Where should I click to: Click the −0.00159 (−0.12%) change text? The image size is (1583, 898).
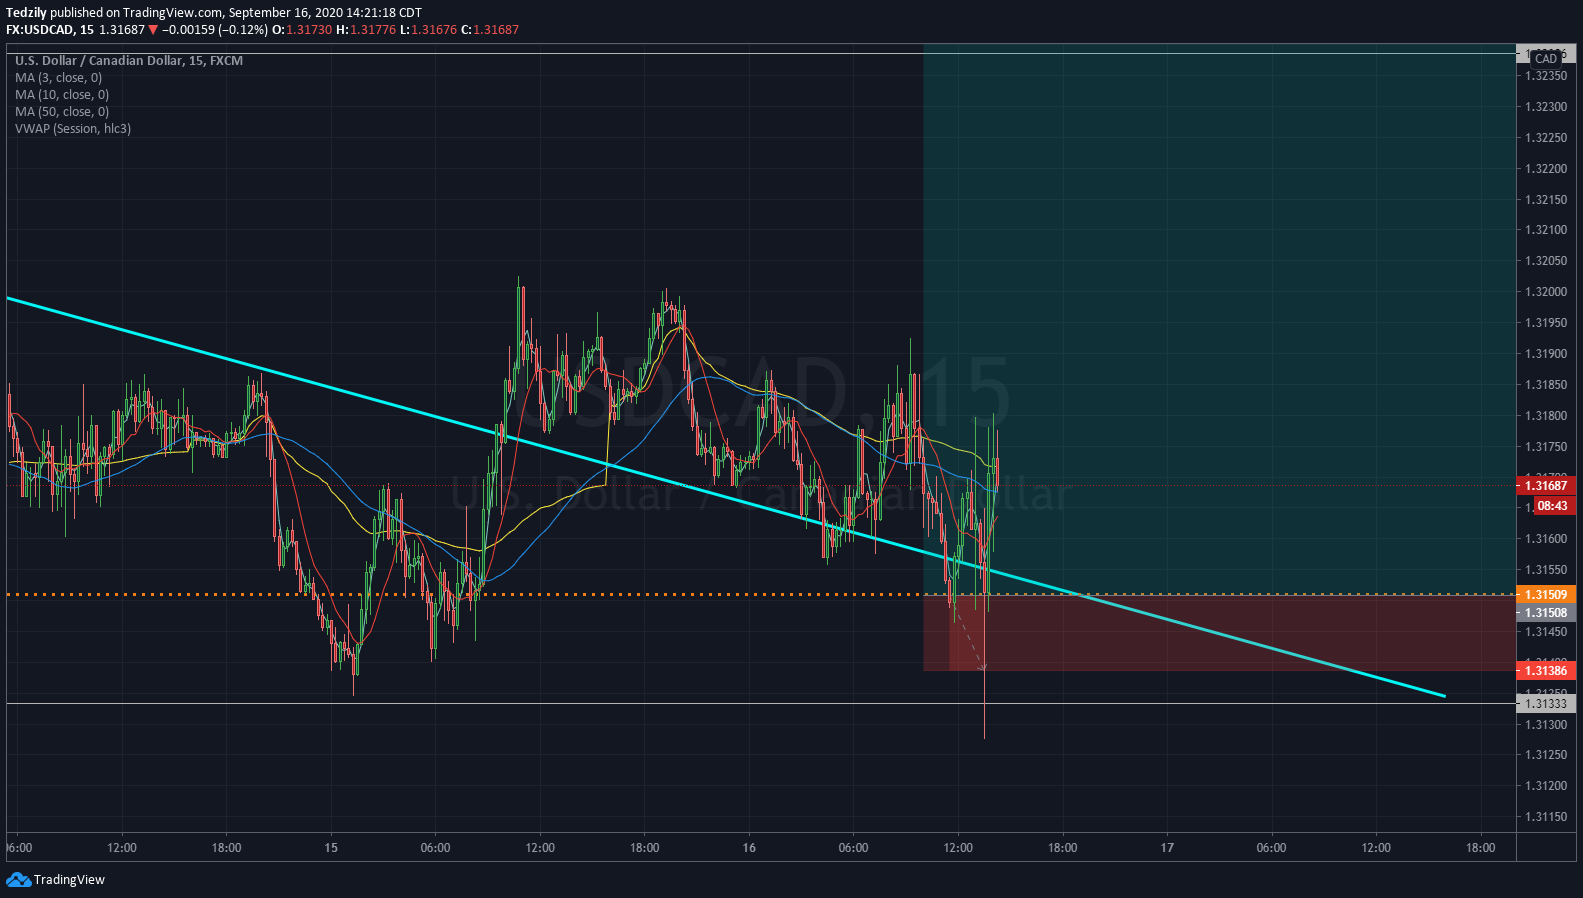pos(215,30)
